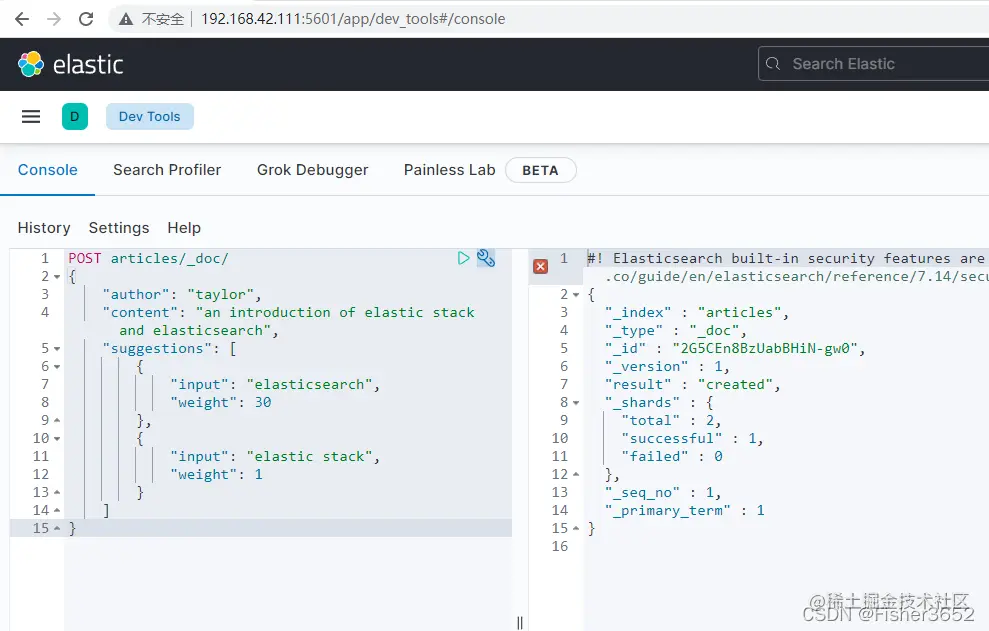
Task: Click "_primary_term" : 1 in response
Action: [x=684, y=510]
